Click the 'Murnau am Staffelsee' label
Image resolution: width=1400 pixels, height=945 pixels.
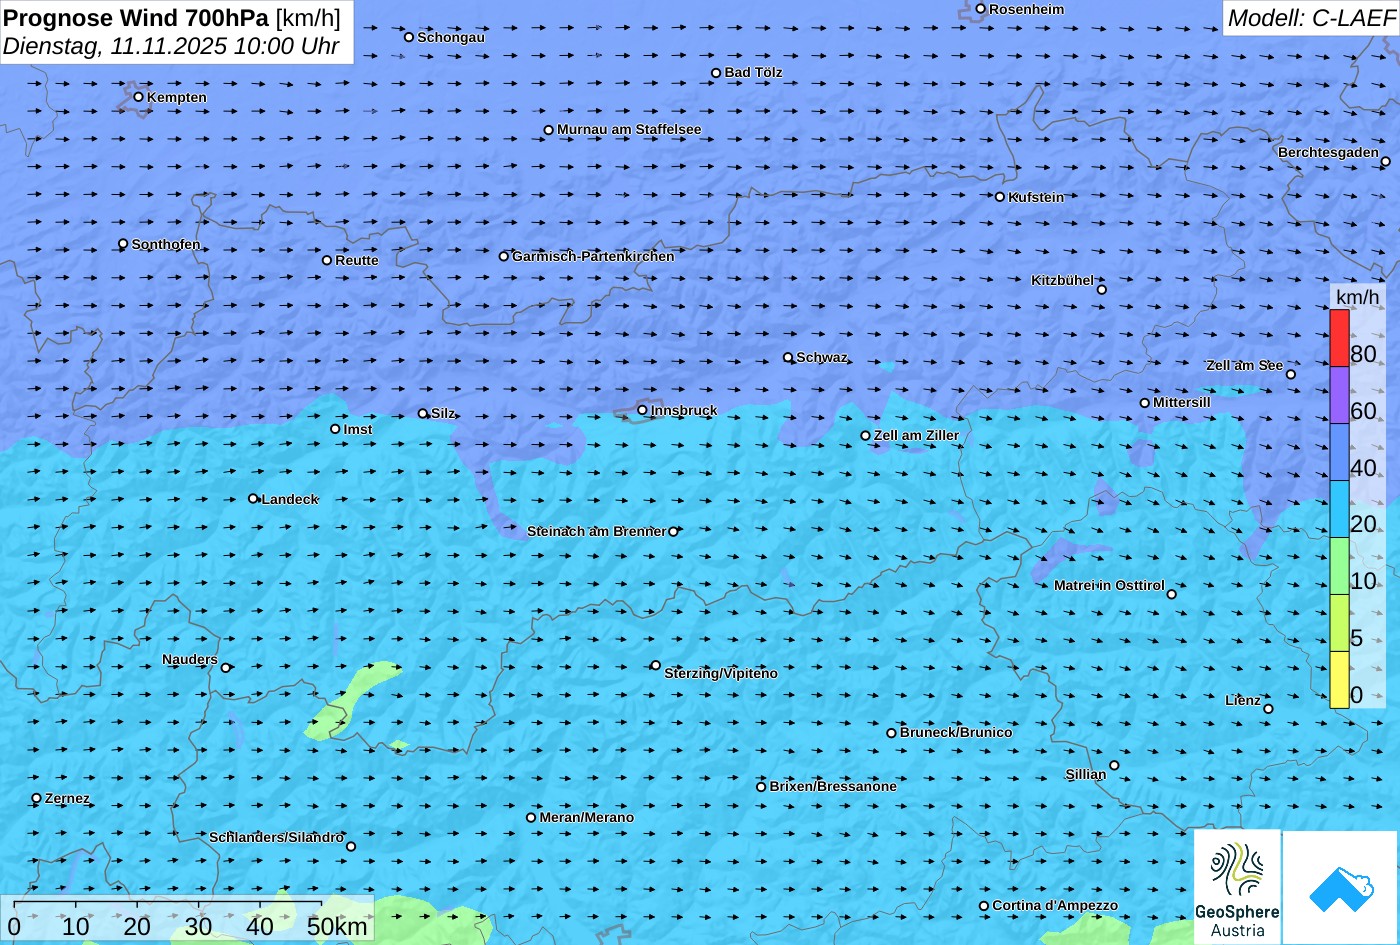(x=629, y=129)
